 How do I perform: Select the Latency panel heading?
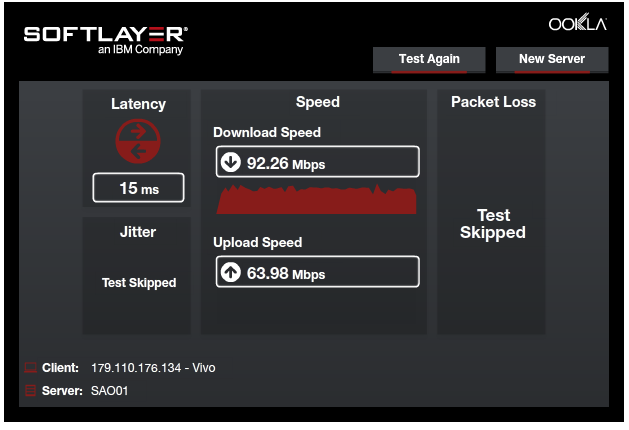coord(138,104)
